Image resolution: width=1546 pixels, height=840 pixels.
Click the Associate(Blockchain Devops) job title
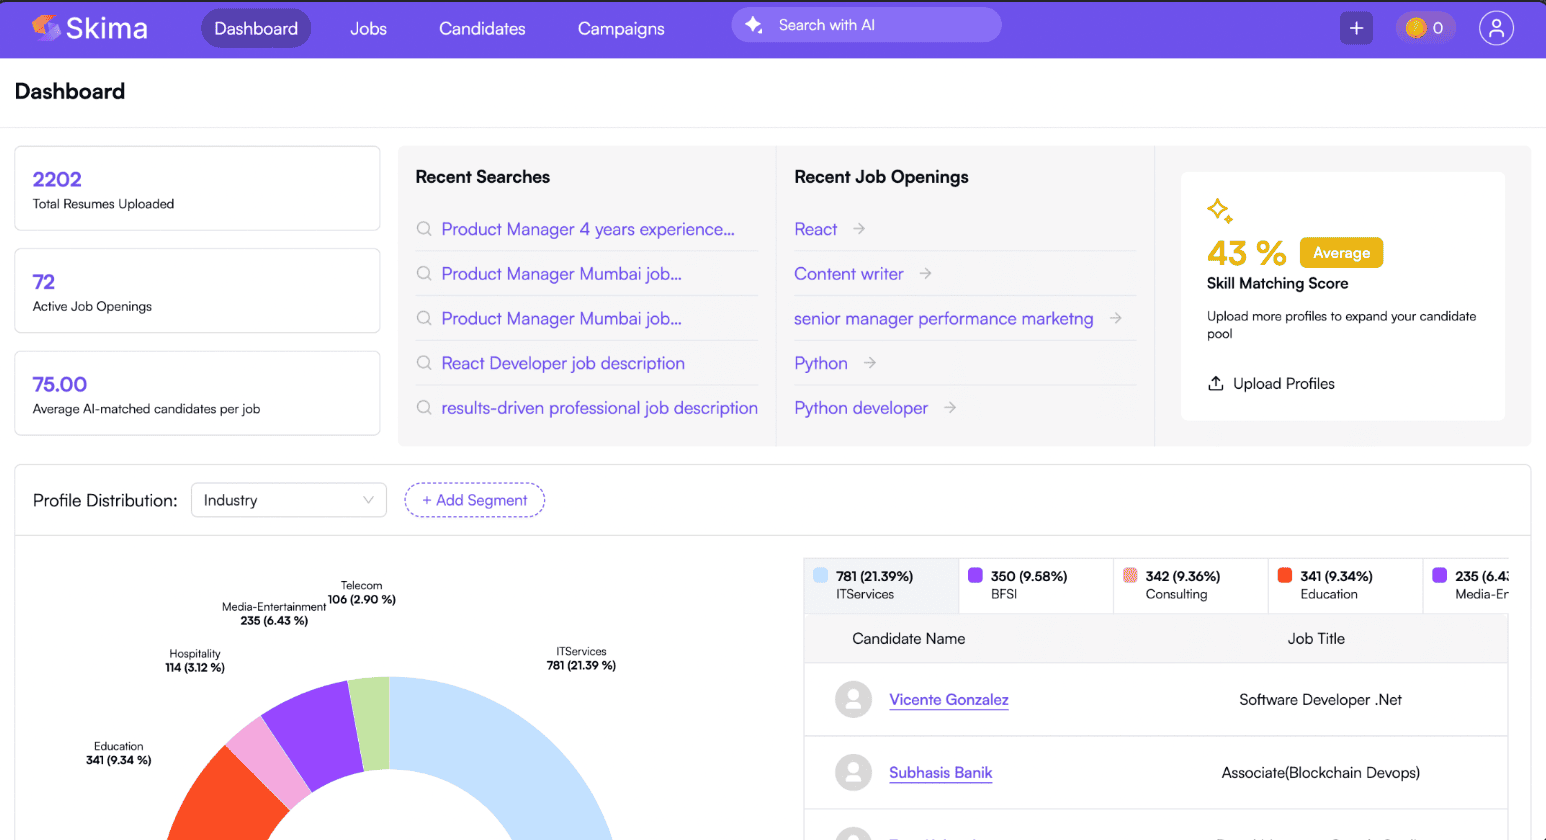click(x=1321, y=772)
